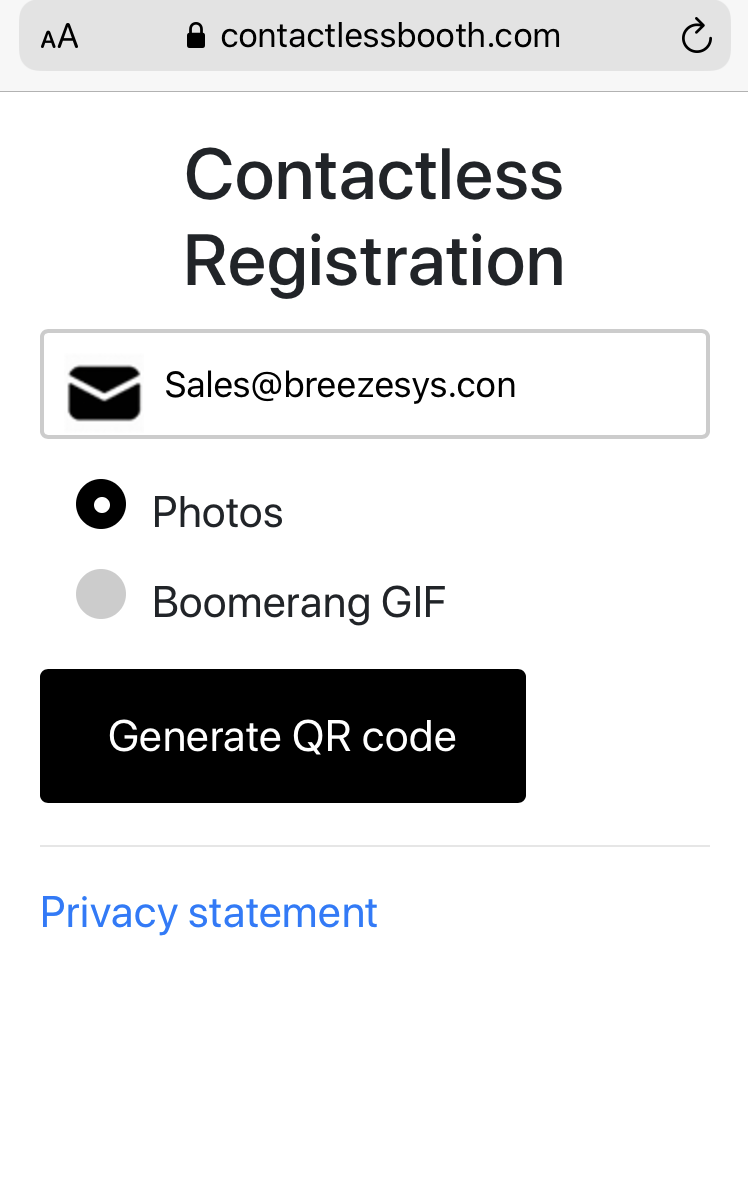The width and height of the screenshot is (748, 1195).
Task: Click the Contactless Registration heading
Action: tap(374, 218)
